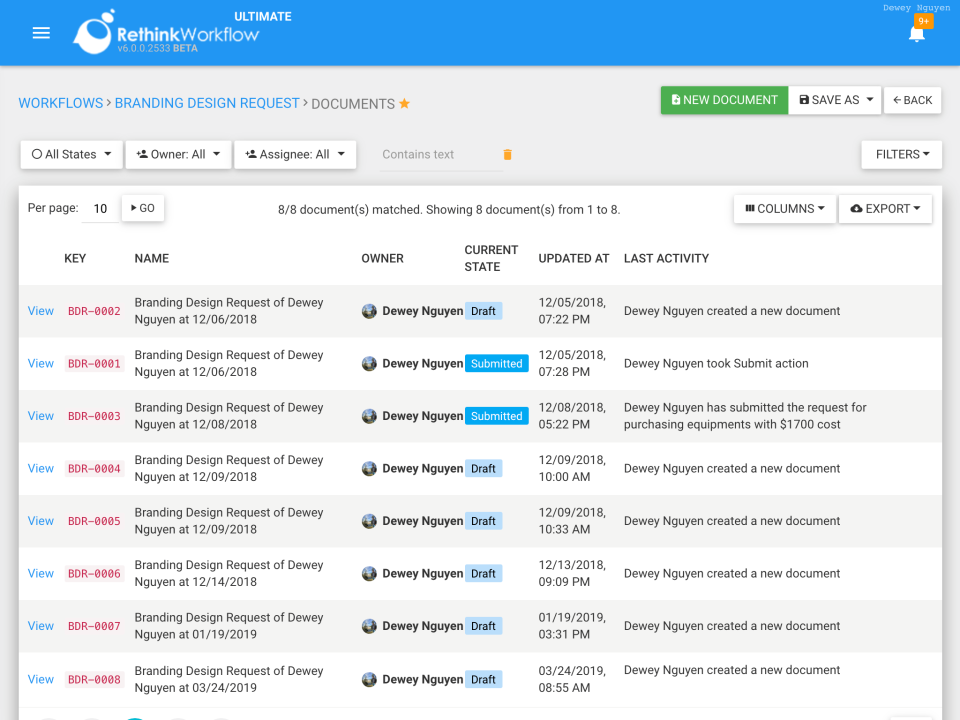Viewport: 960px width, 720px height.
Task: Expand the Assignee: All dropdown
Action: (295, 154)
